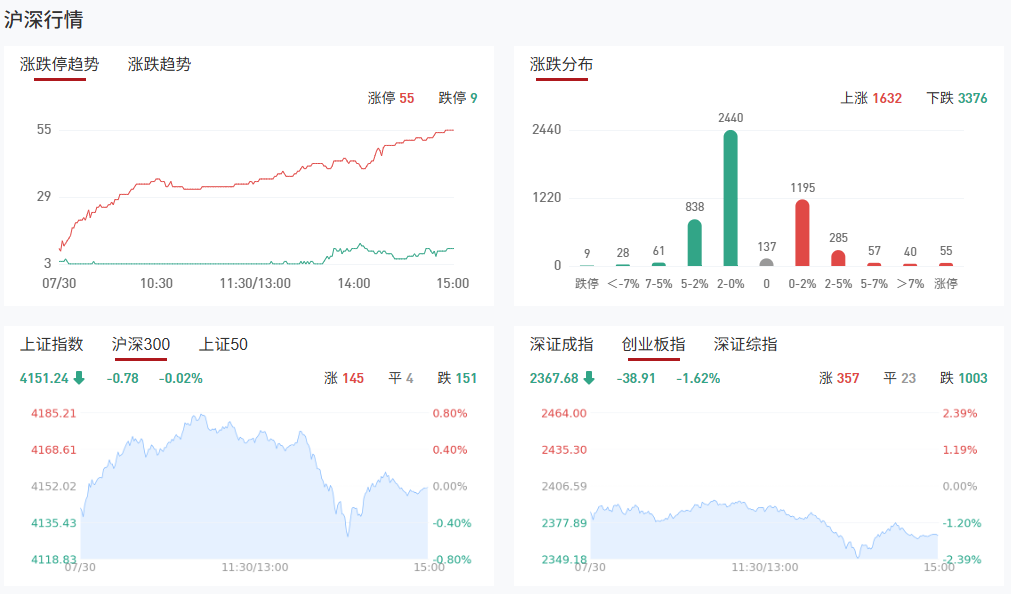Select the 创业板指 tab

[x=653, y=344]
